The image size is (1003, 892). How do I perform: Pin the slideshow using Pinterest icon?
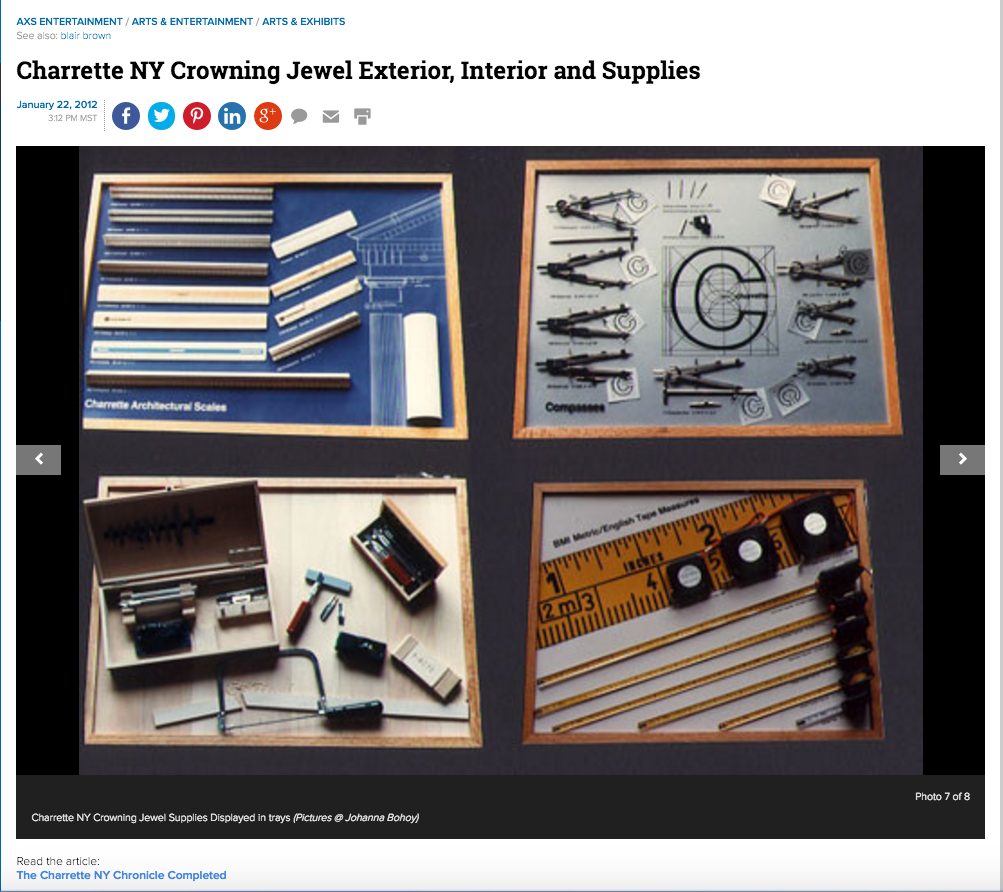(x=197, y=116)
